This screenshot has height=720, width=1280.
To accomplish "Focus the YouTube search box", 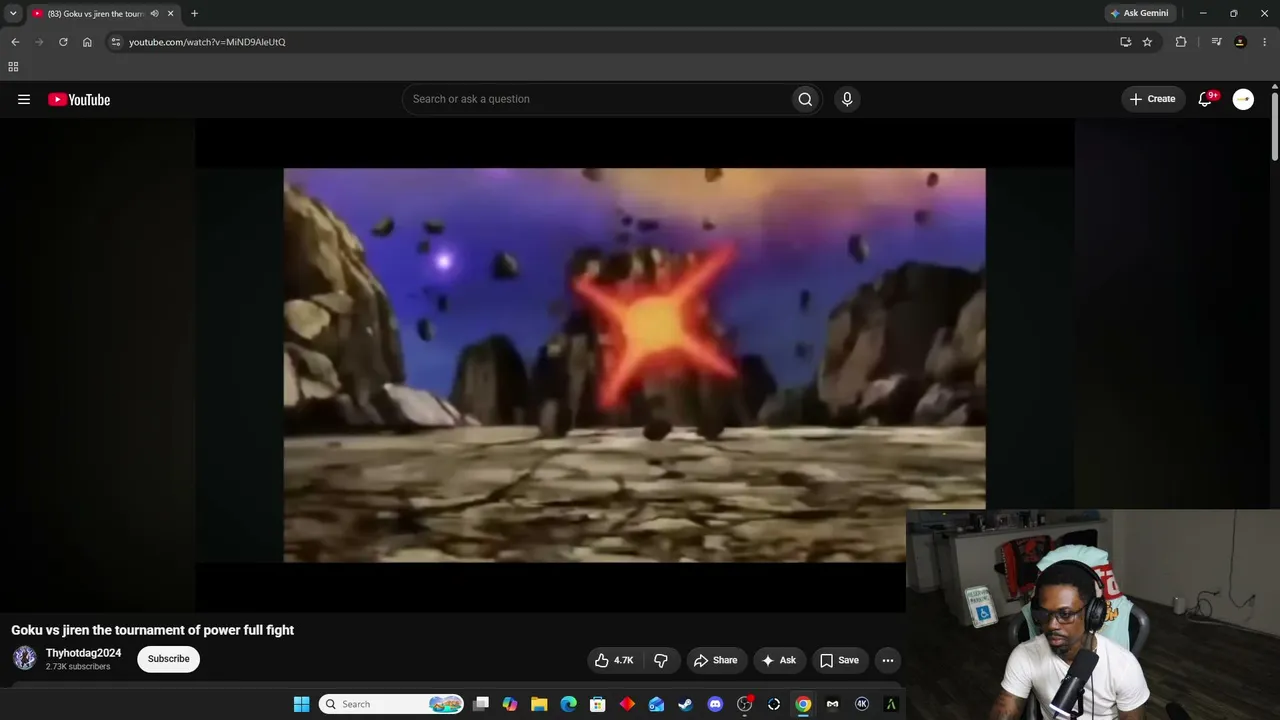I will [x=596, y=99].
